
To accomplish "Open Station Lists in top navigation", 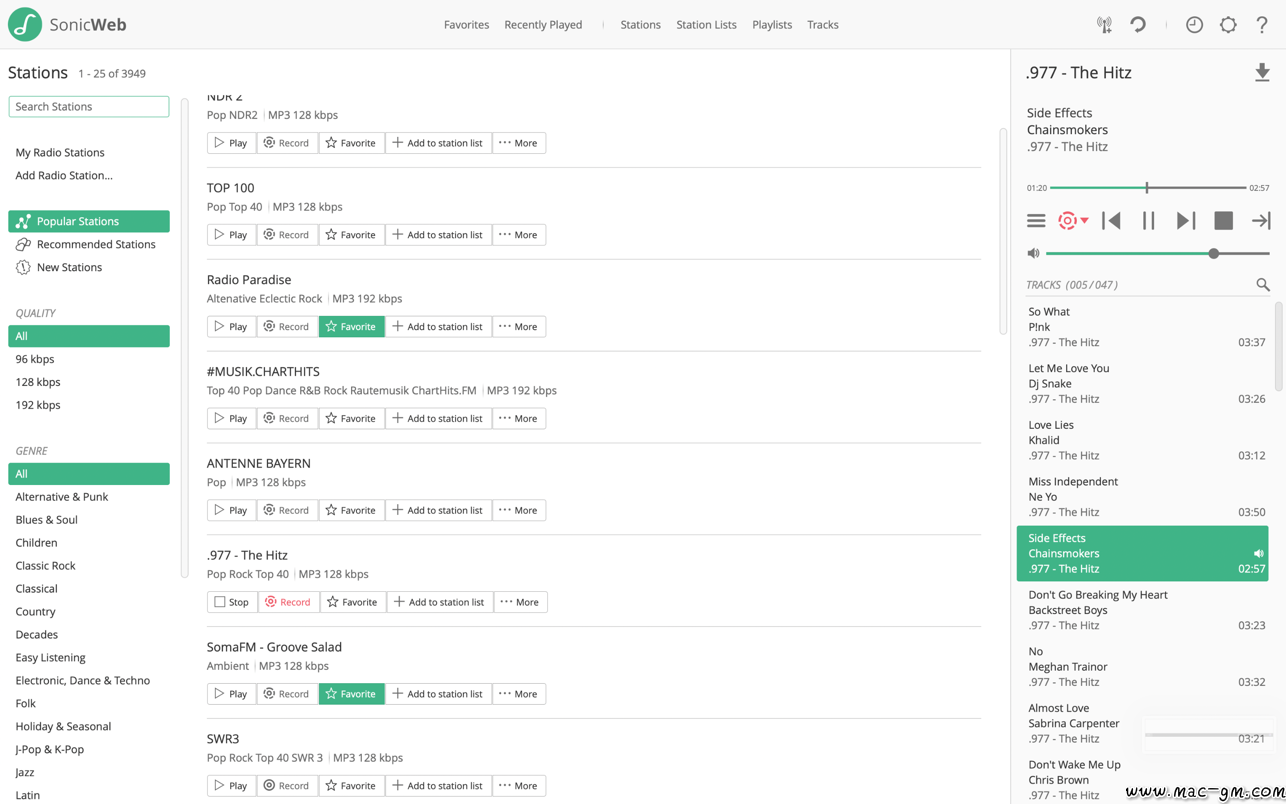I will click(x=706, y=25).
